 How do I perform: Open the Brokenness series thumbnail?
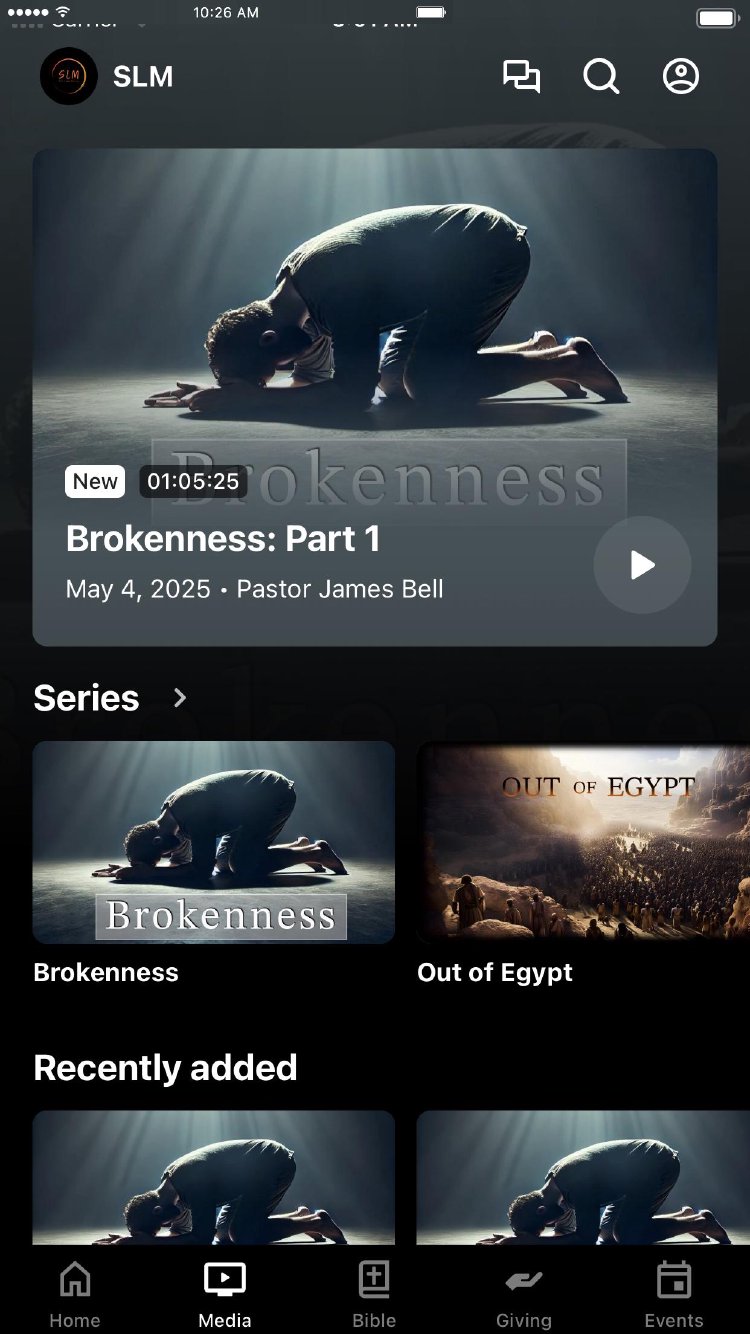[x=214, y=843]
